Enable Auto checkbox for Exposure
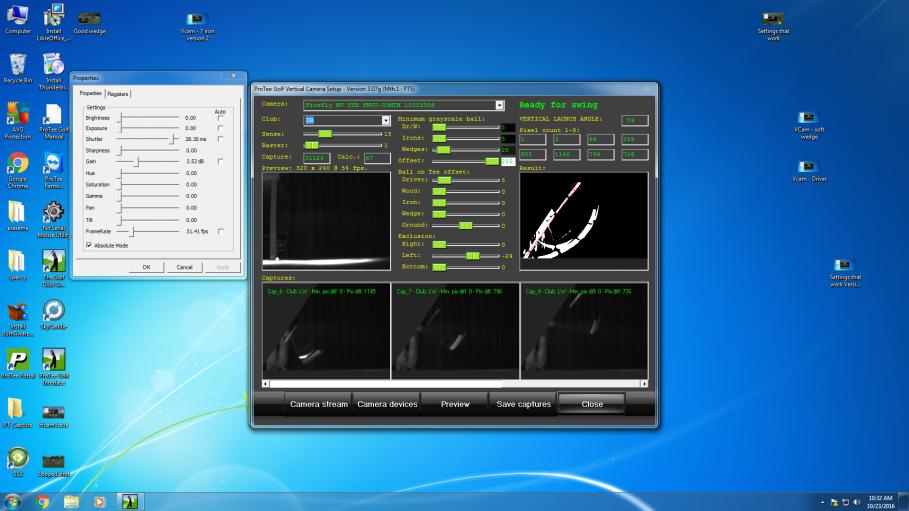Viewport: 909px width, 511px height. coord(220,128)
